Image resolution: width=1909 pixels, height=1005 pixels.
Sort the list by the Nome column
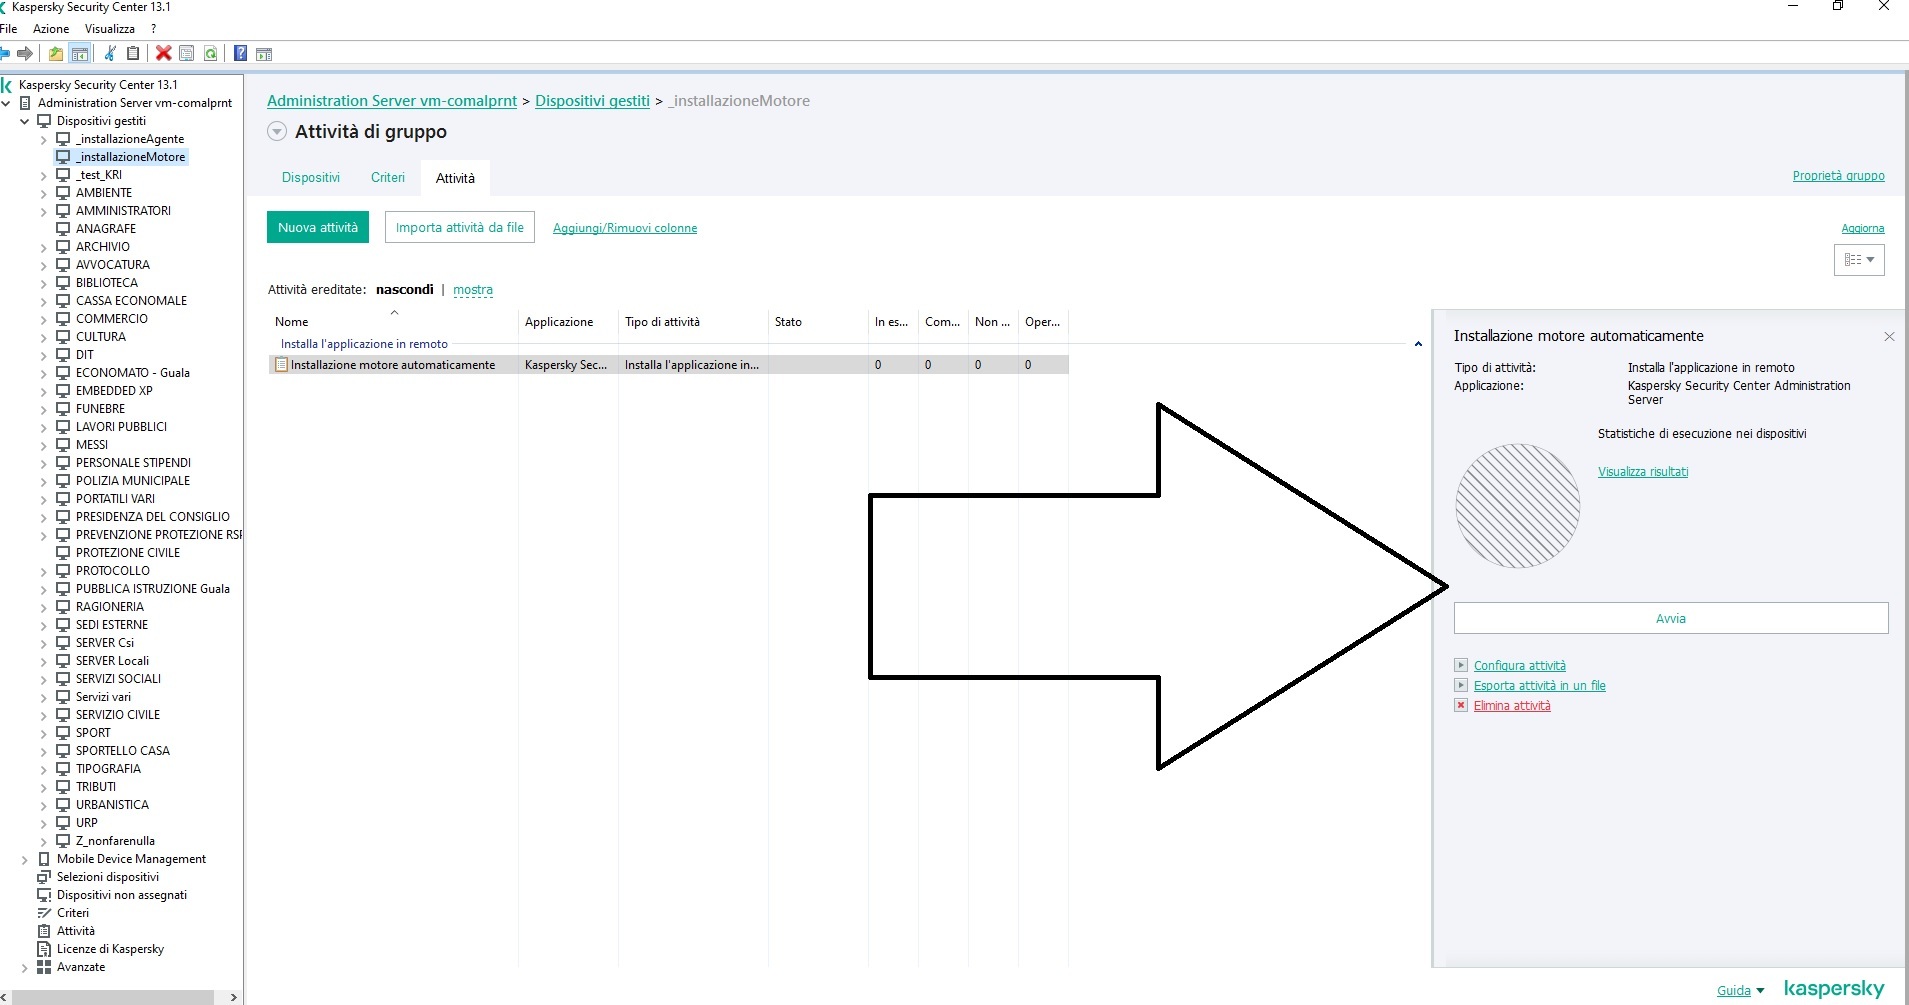(x=393, y=322)
